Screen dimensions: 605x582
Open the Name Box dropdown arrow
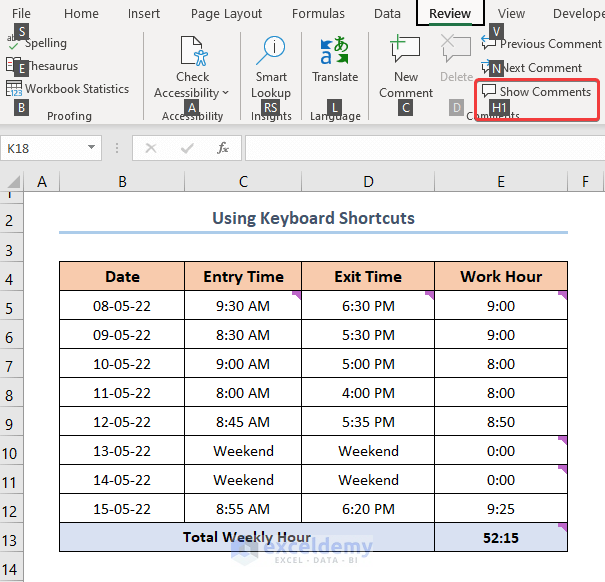click(92, 148)
